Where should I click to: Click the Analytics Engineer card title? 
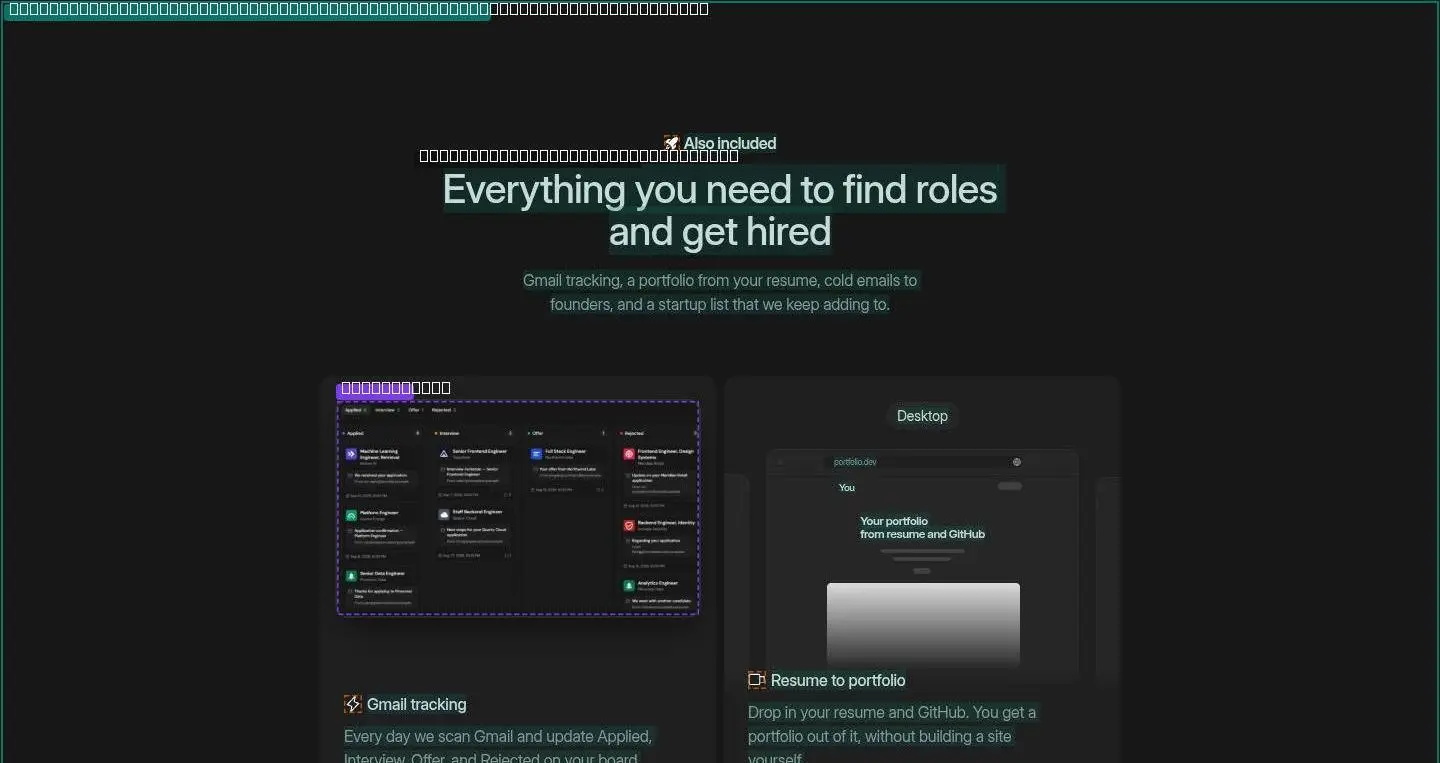[x=658, y=583]
